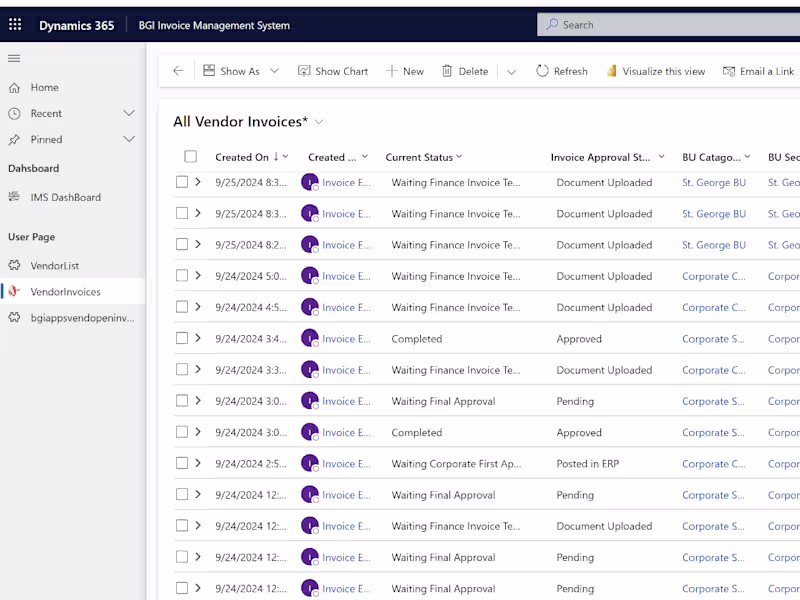Image resolution: width=800 pixels, height=600 pixels.
Task: Tick the checkbox on the Completed invoice row
Action: coord(181,338)
